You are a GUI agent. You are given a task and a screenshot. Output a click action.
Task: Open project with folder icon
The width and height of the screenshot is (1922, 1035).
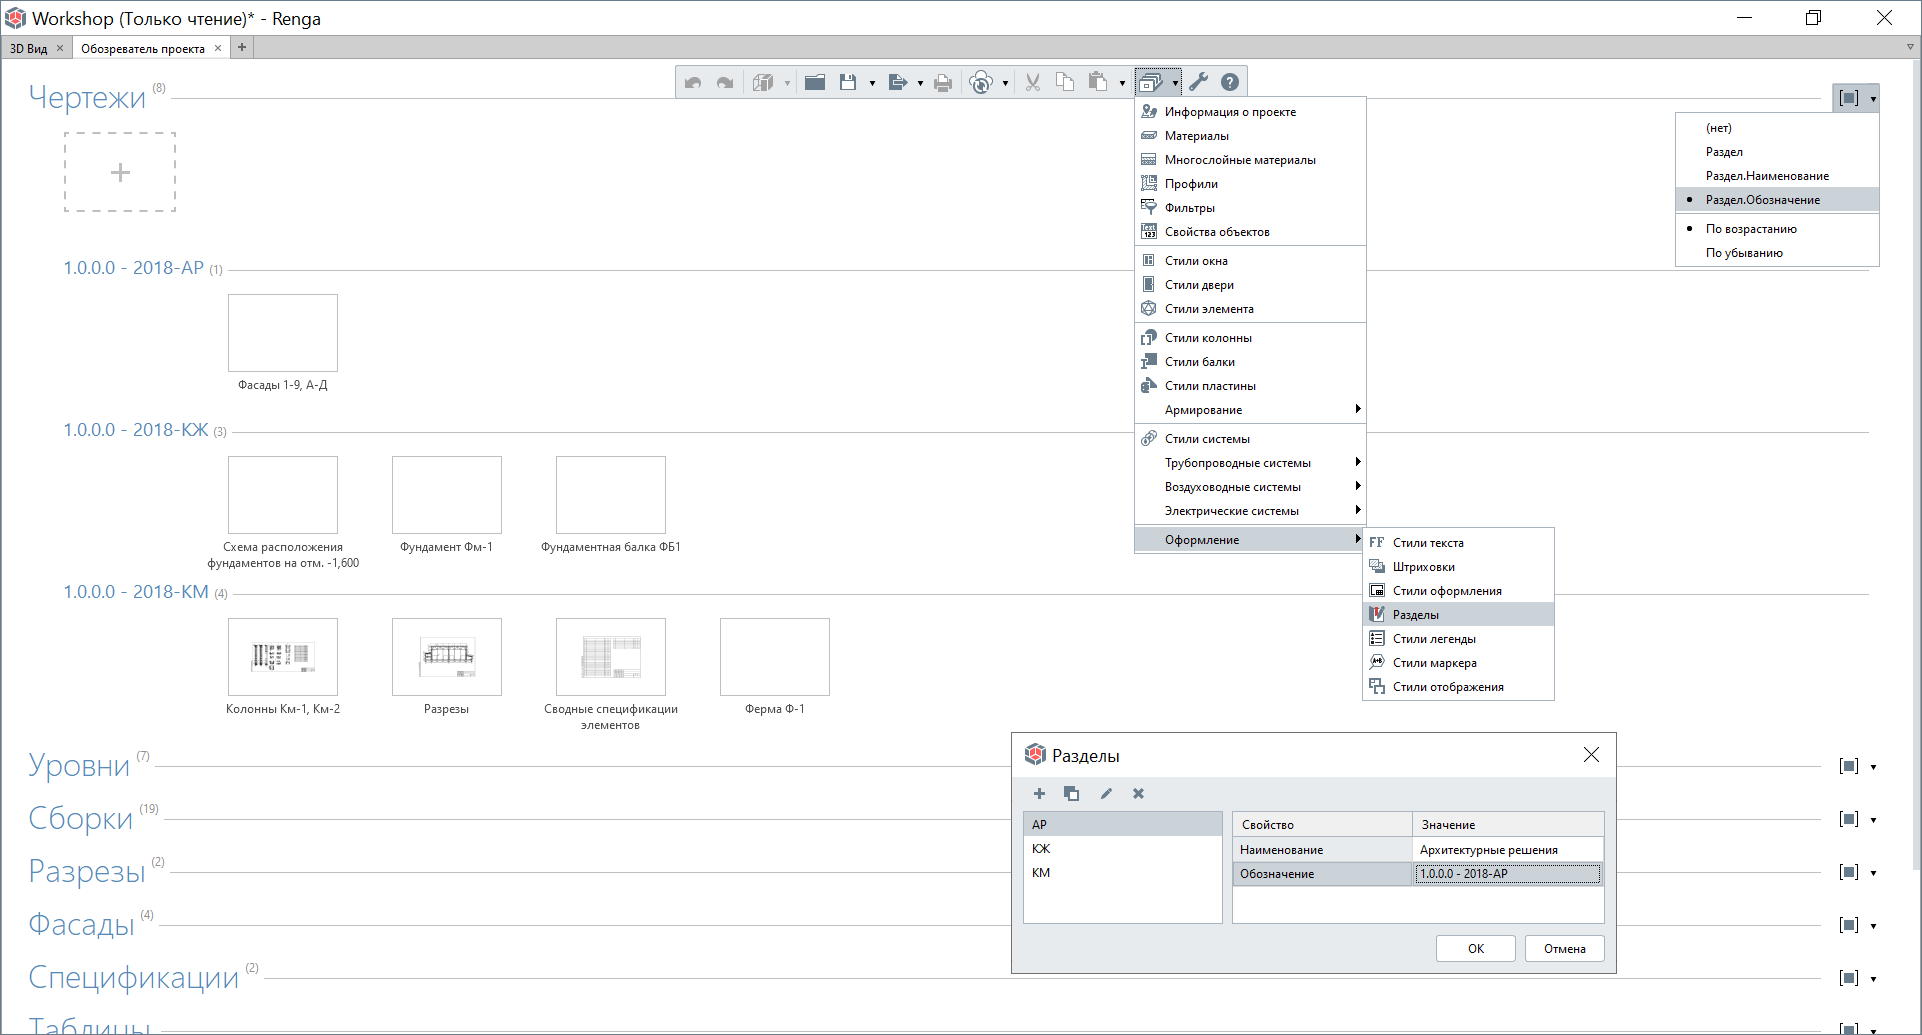[815, 83]
